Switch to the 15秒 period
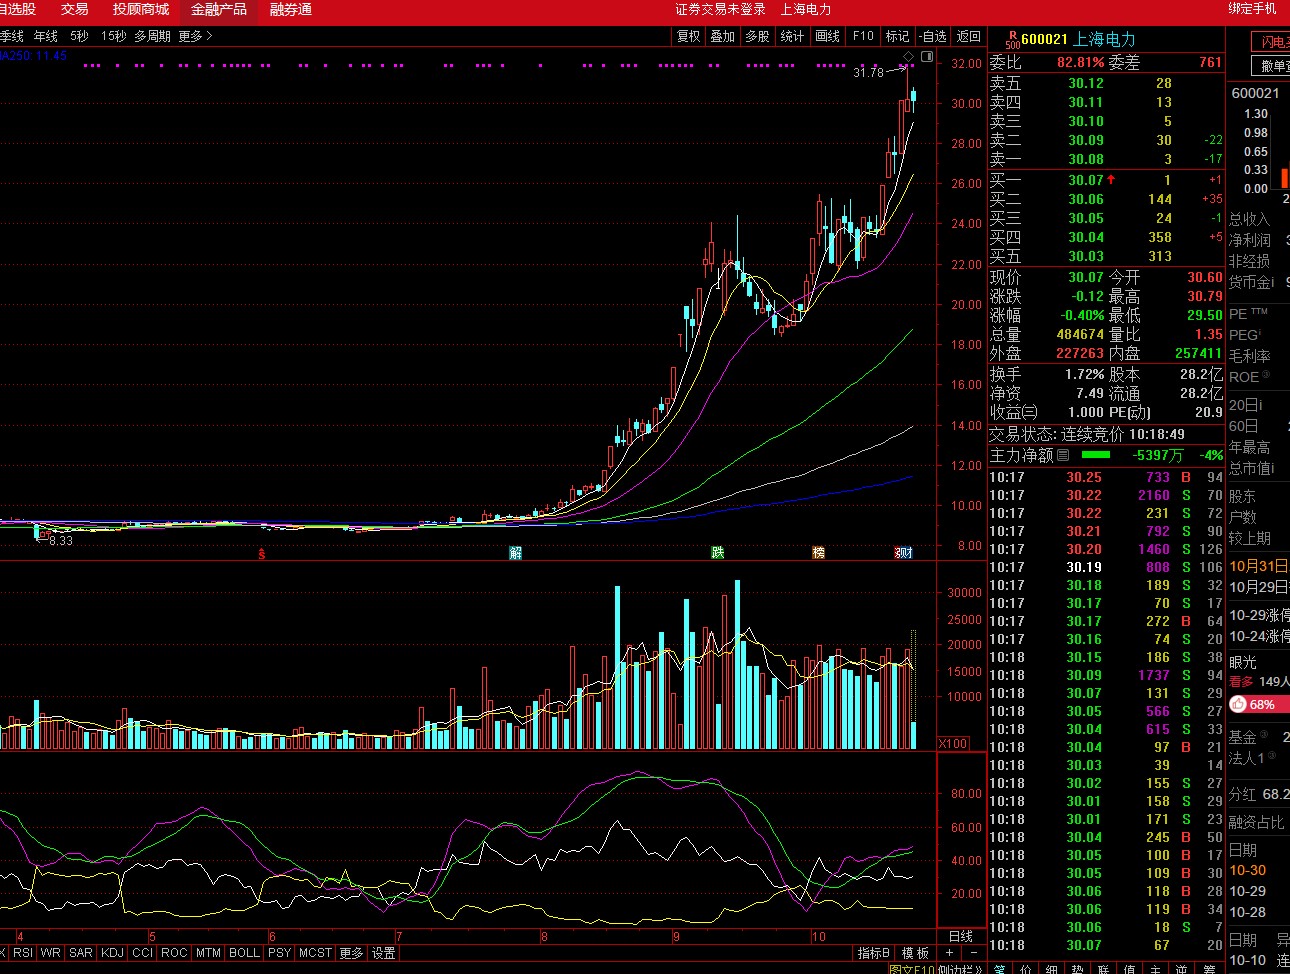This screenshot has width=1290, height=974. (113, 36)
